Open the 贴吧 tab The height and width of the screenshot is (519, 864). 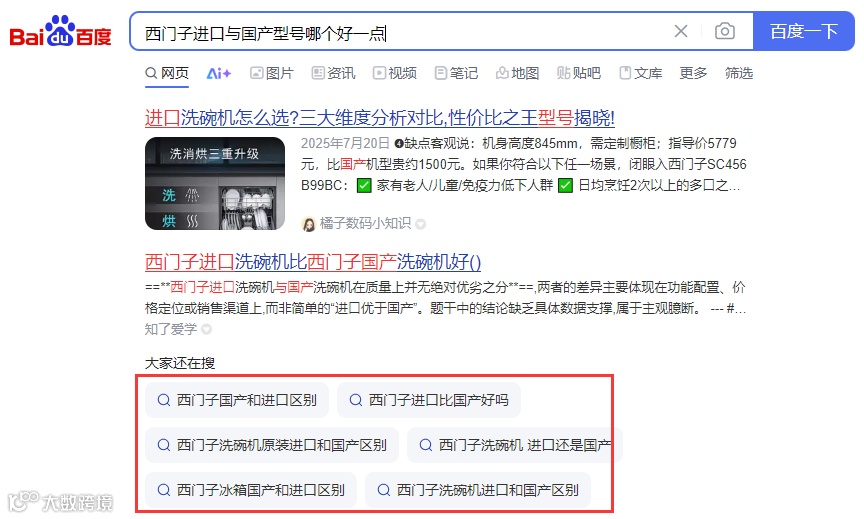coord(579,73)
